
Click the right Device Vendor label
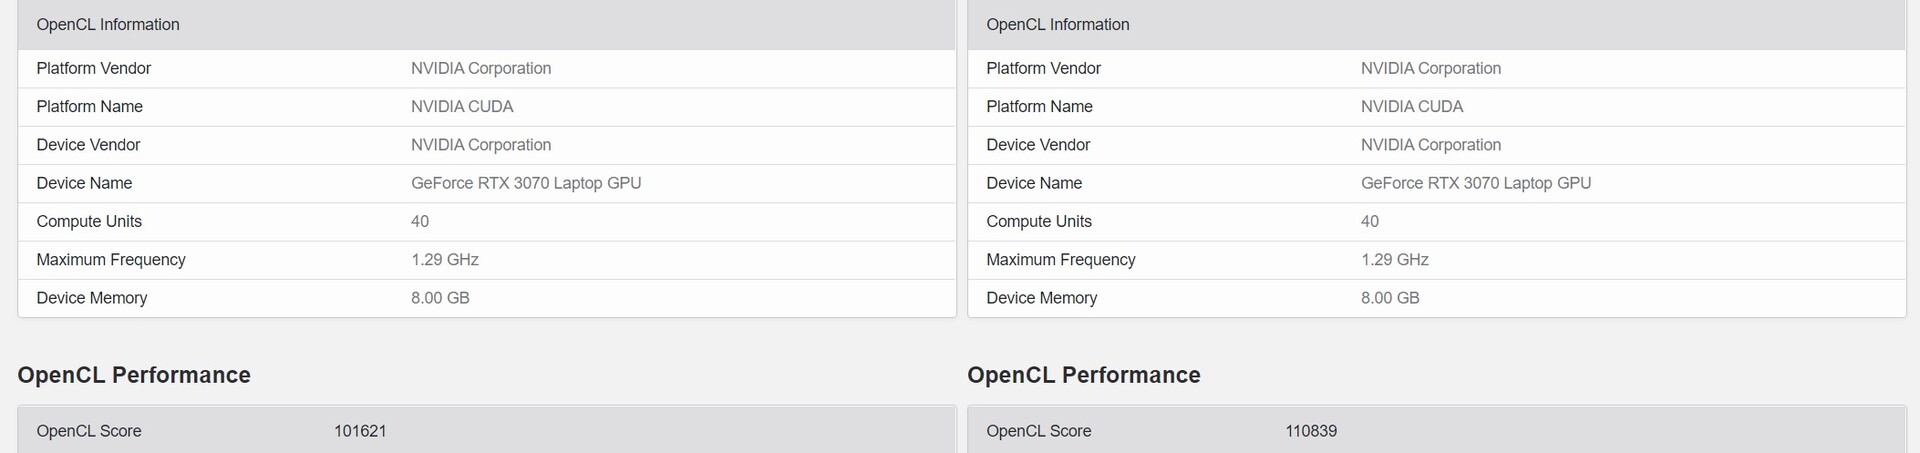1038,145
